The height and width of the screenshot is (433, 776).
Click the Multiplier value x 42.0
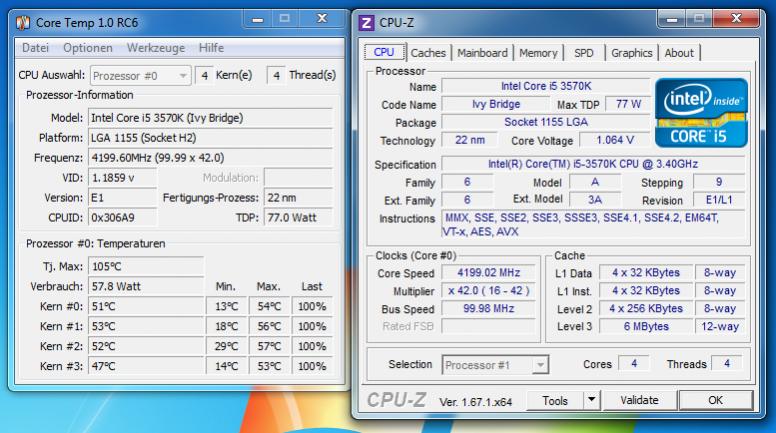tap(488, 291)
